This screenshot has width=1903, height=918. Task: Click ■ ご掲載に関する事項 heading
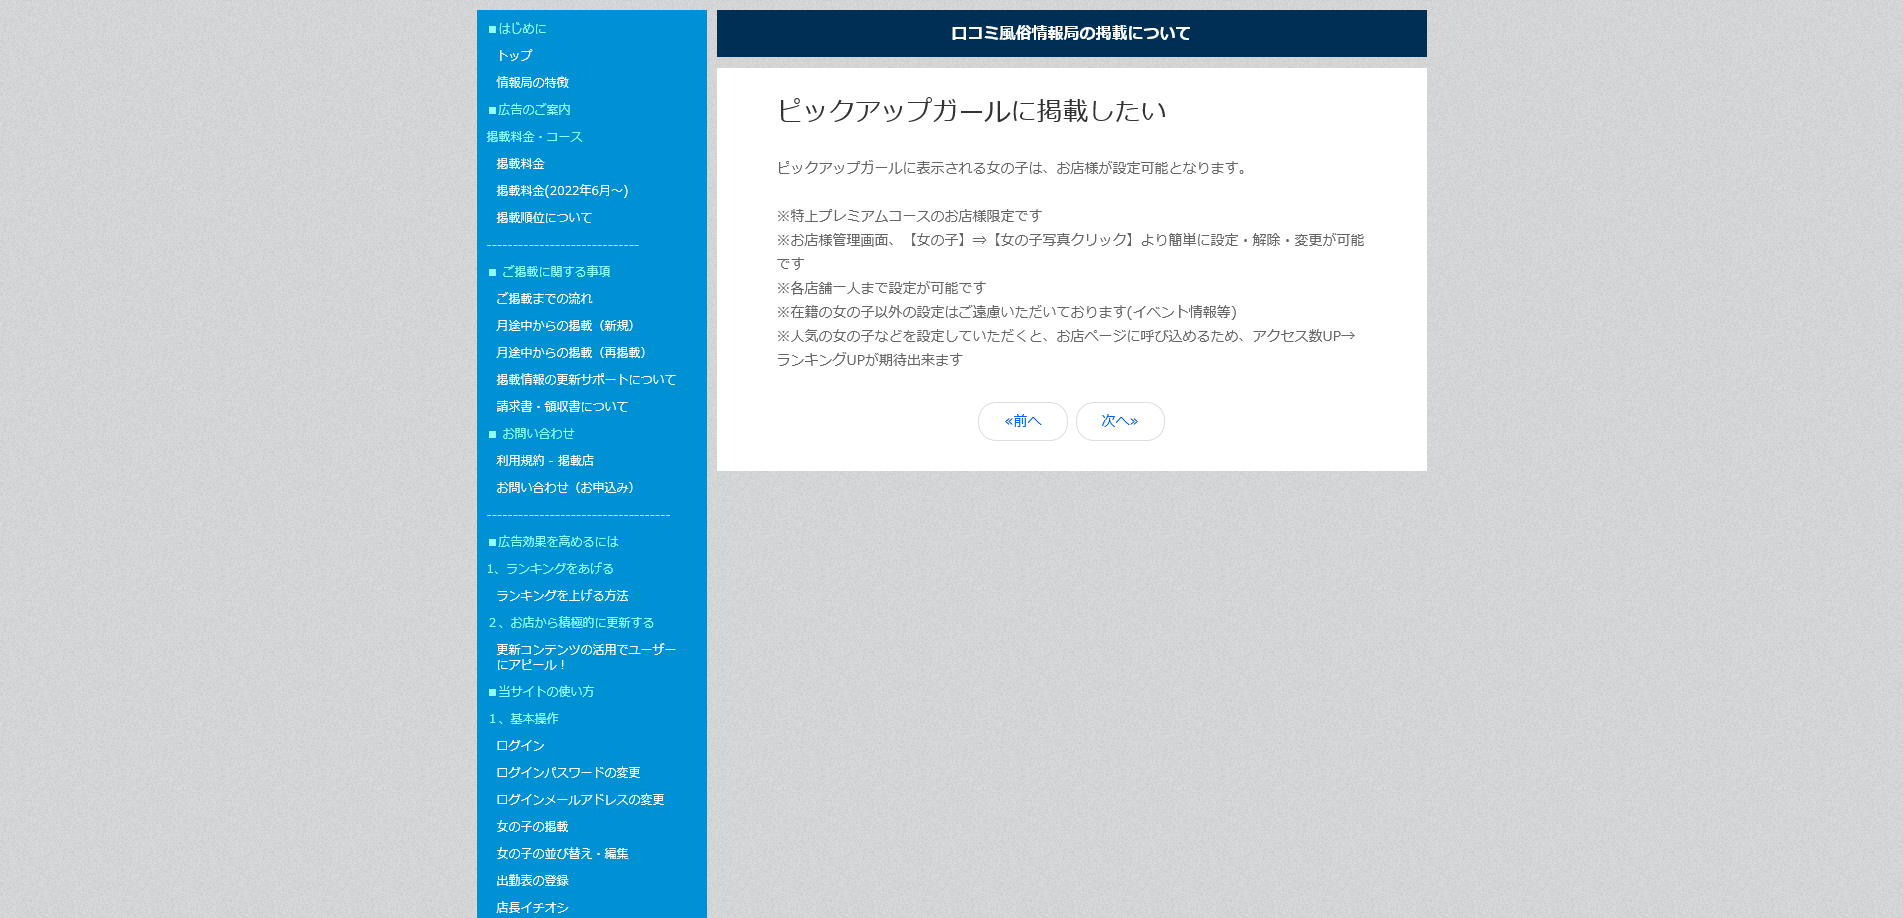(x=549, y=272)
